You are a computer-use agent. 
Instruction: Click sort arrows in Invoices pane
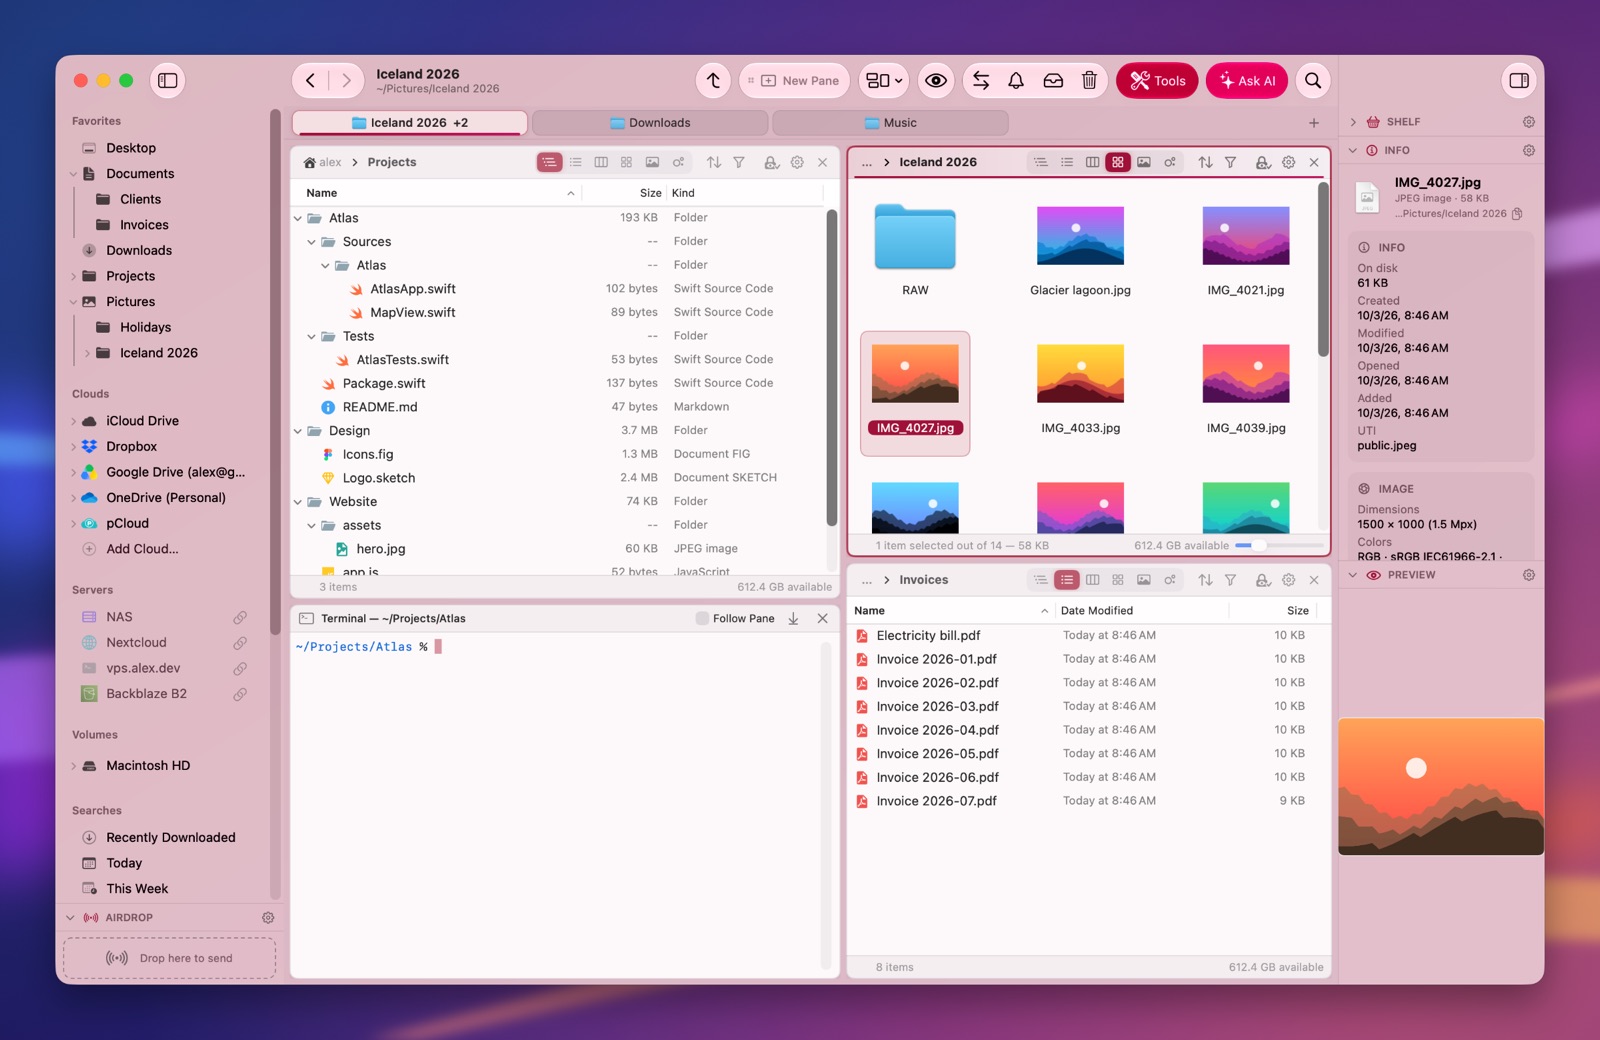click(x=1205, y=580)
